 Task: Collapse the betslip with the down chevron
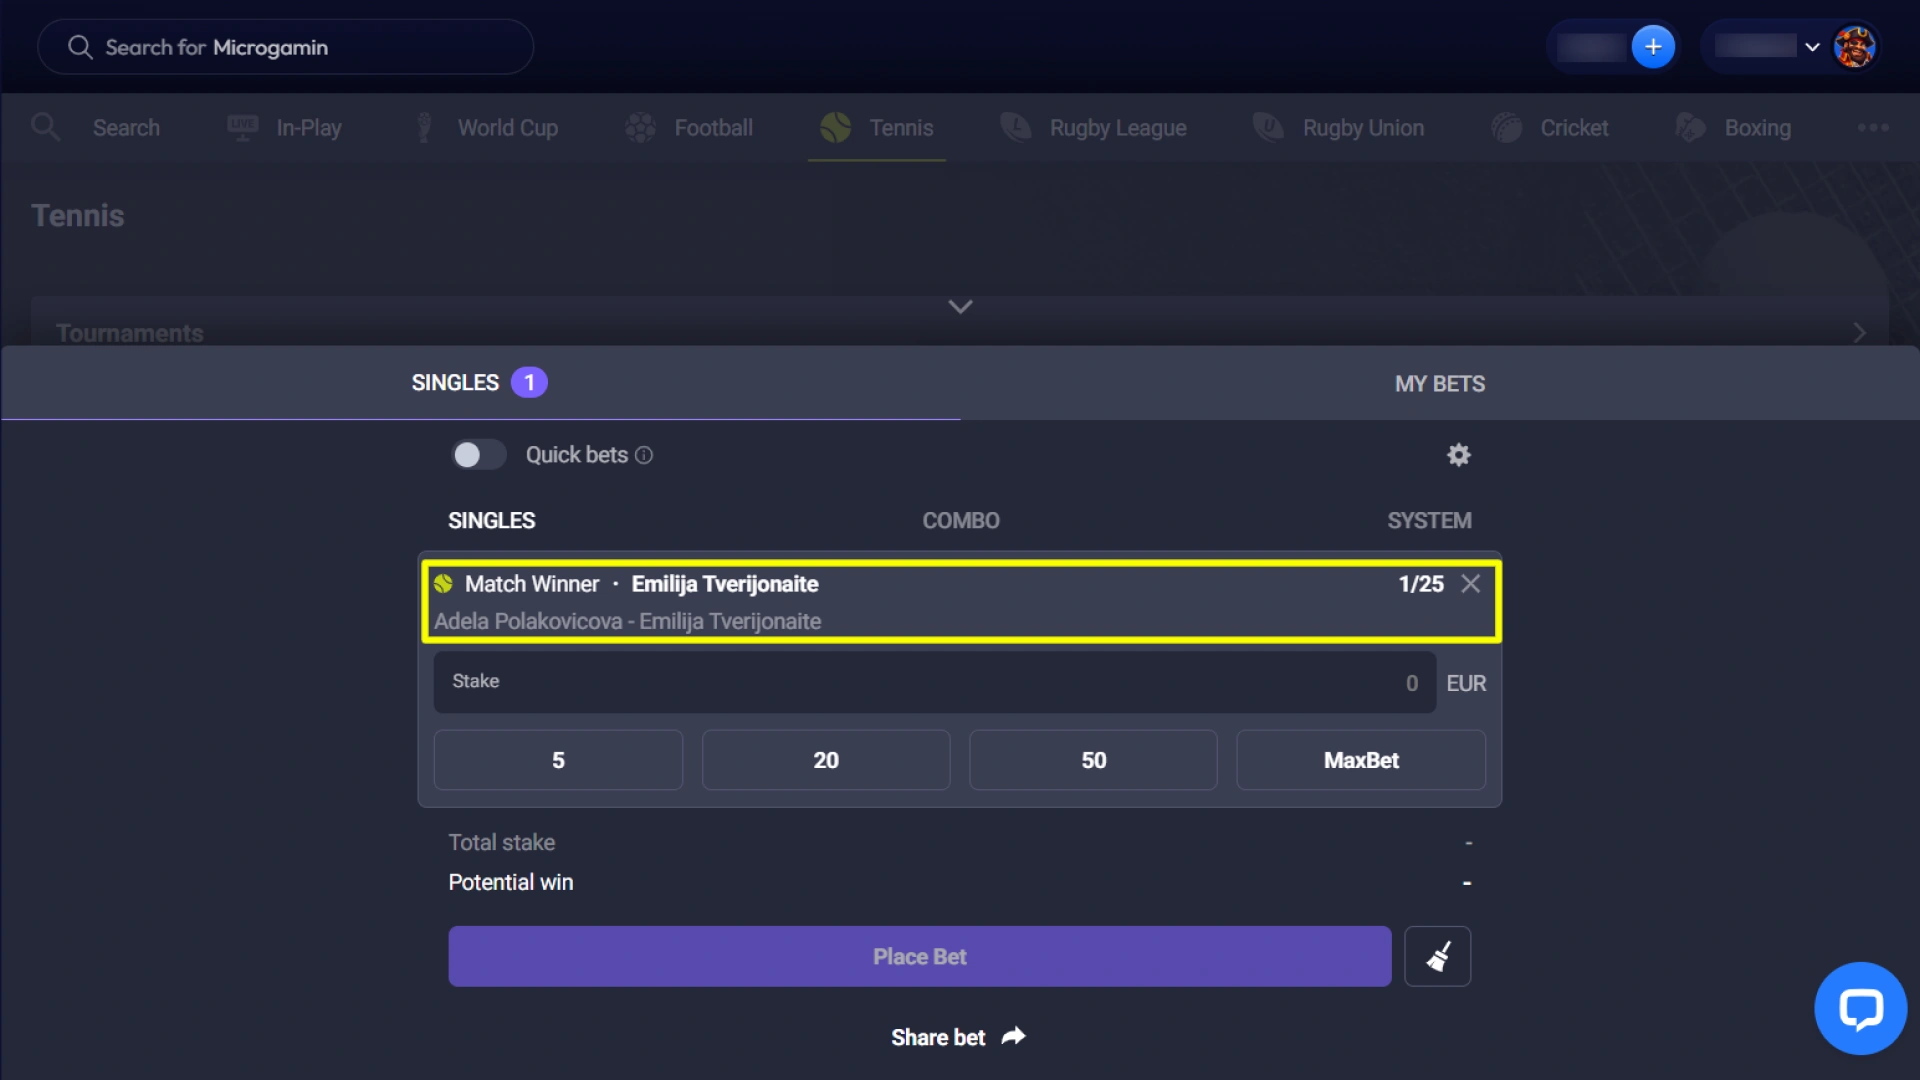[960, 307]
